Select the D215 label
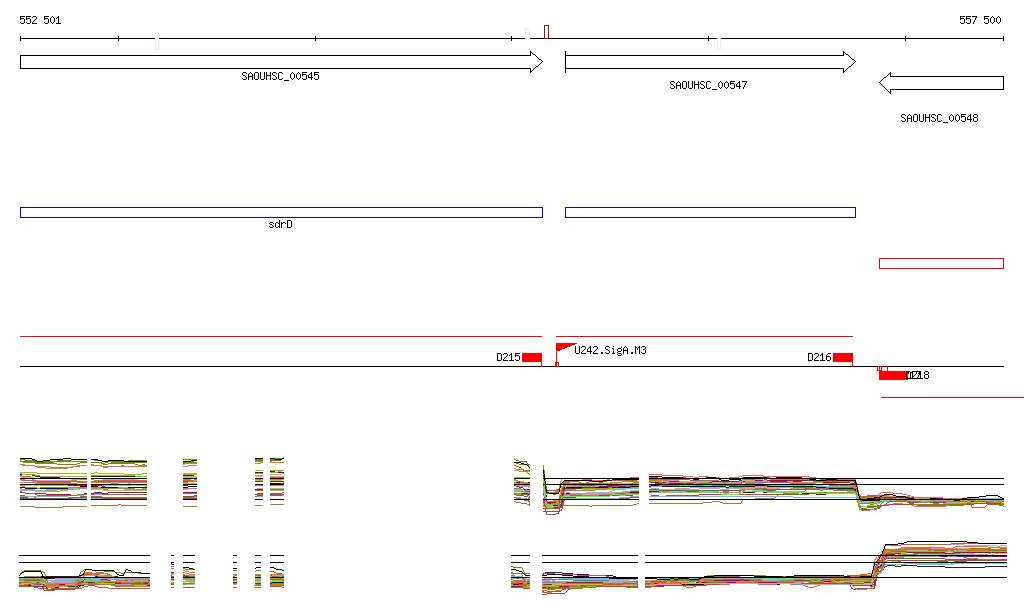1024x611 pixels. click(x=508, y=357)
